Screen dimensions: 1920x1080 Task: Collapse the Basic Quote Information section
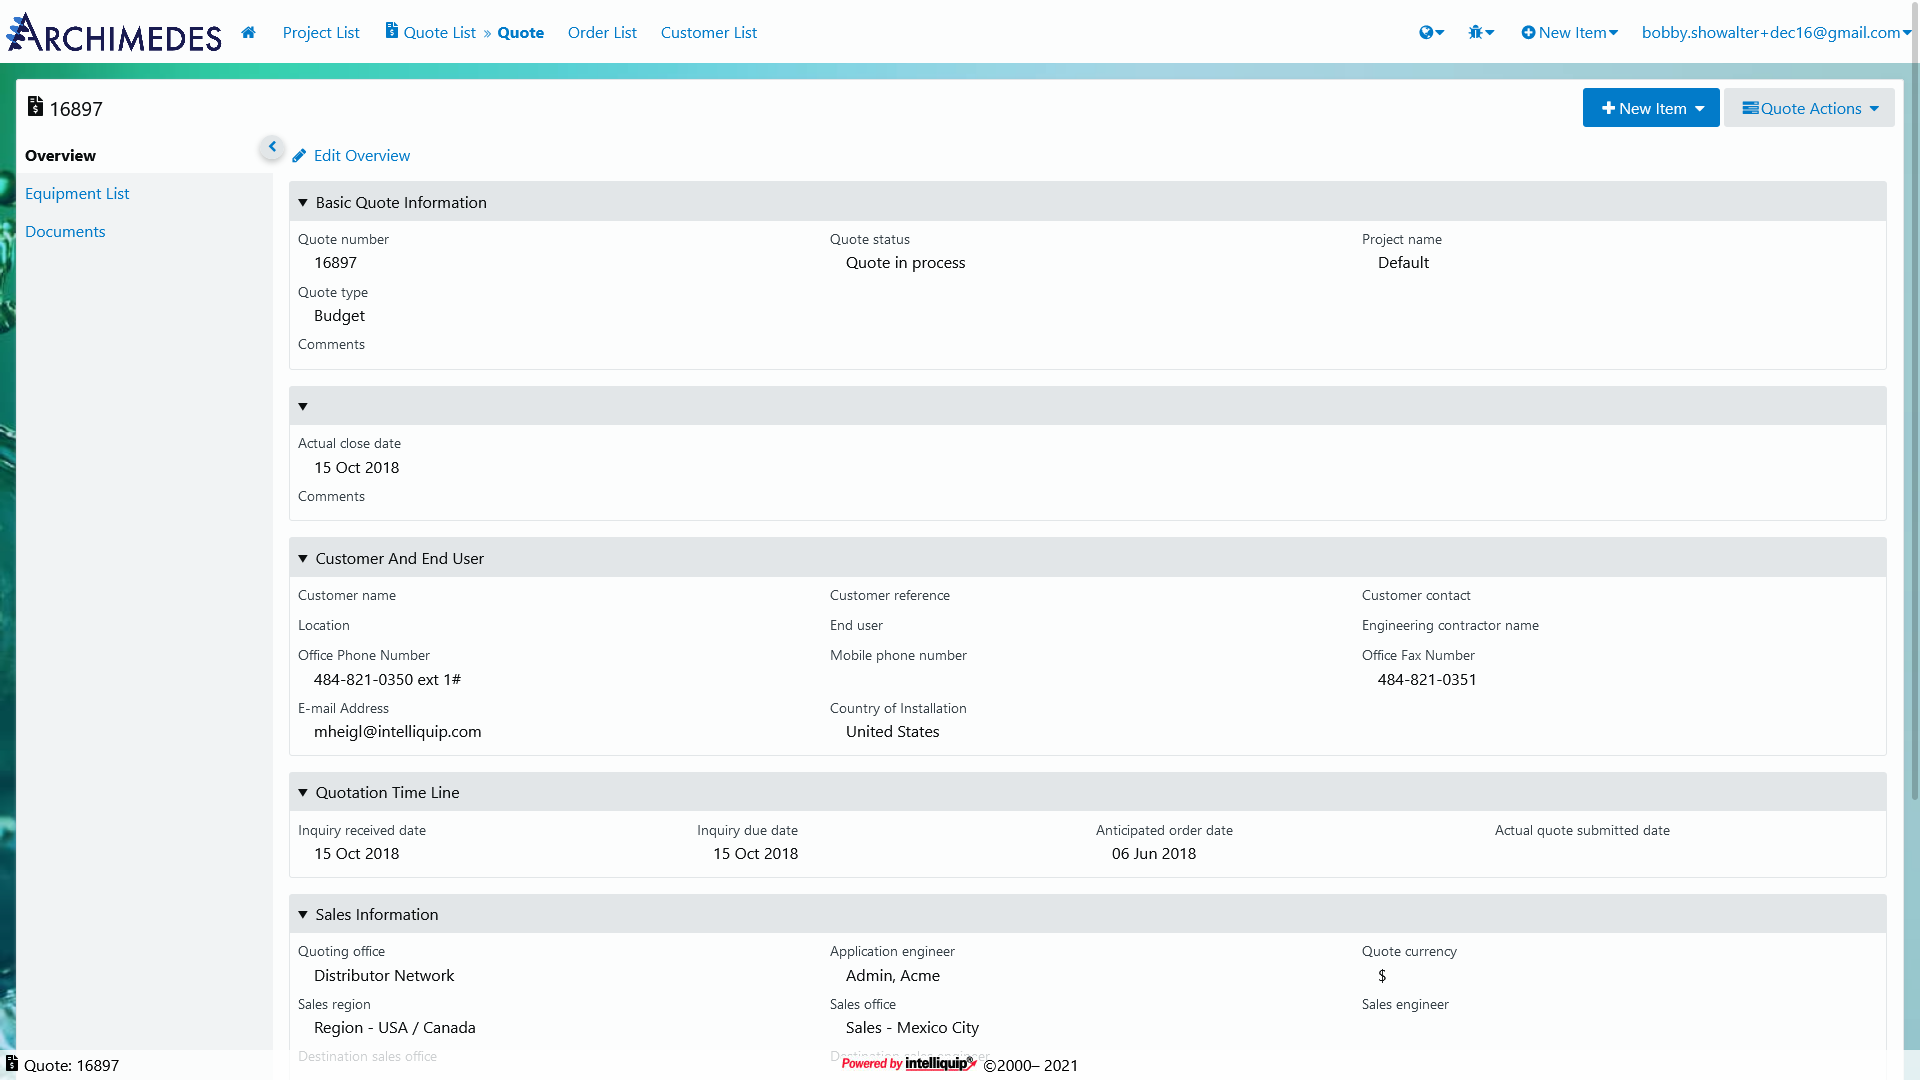pyautogui.click(x=303, y=203)
